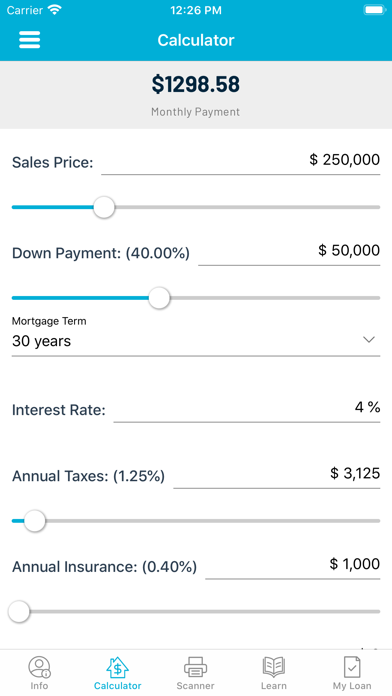
Task: Tap the Wi-Fi status icon
Action: click(x=55, y=10)
